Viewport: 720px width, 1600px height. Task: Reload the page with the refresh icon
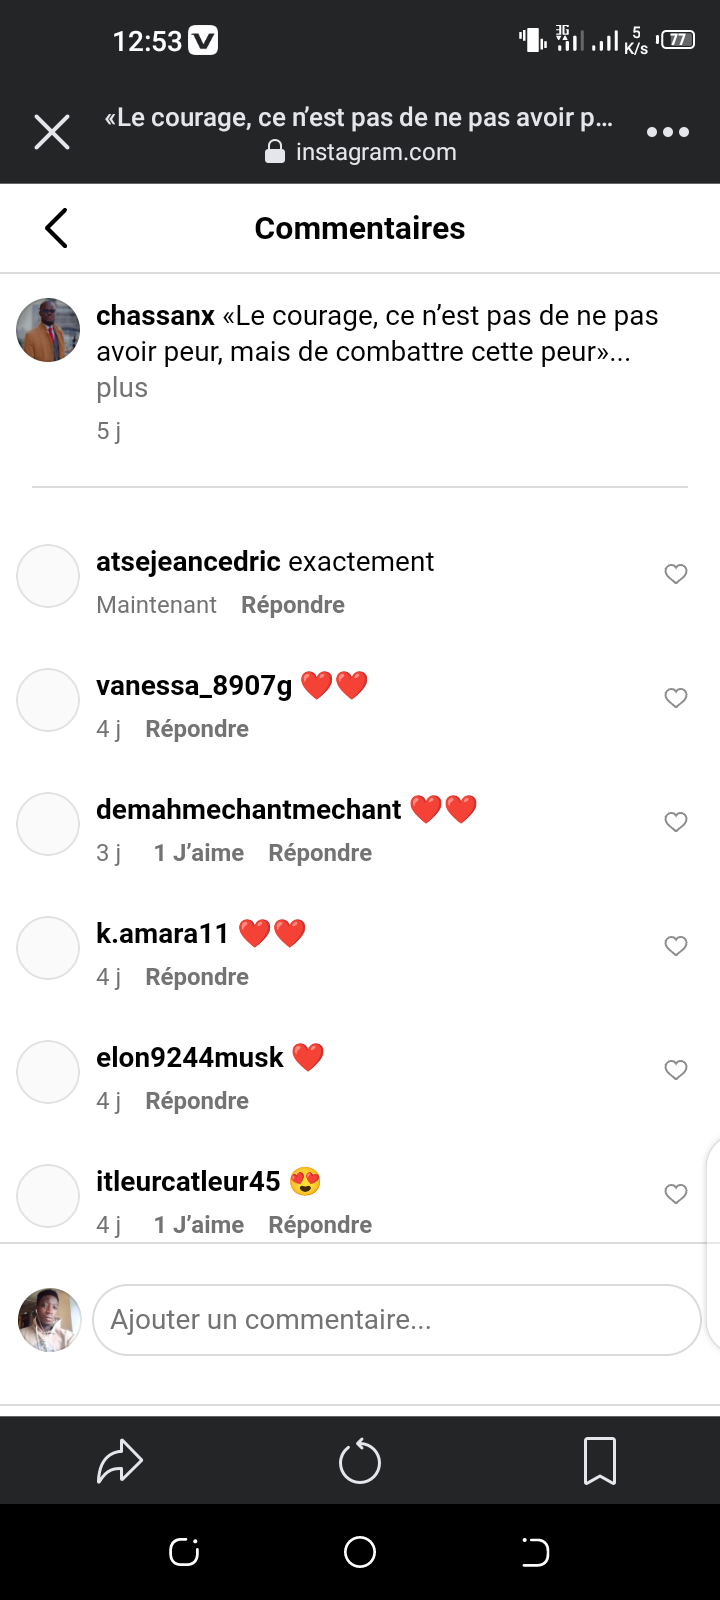360,1462
